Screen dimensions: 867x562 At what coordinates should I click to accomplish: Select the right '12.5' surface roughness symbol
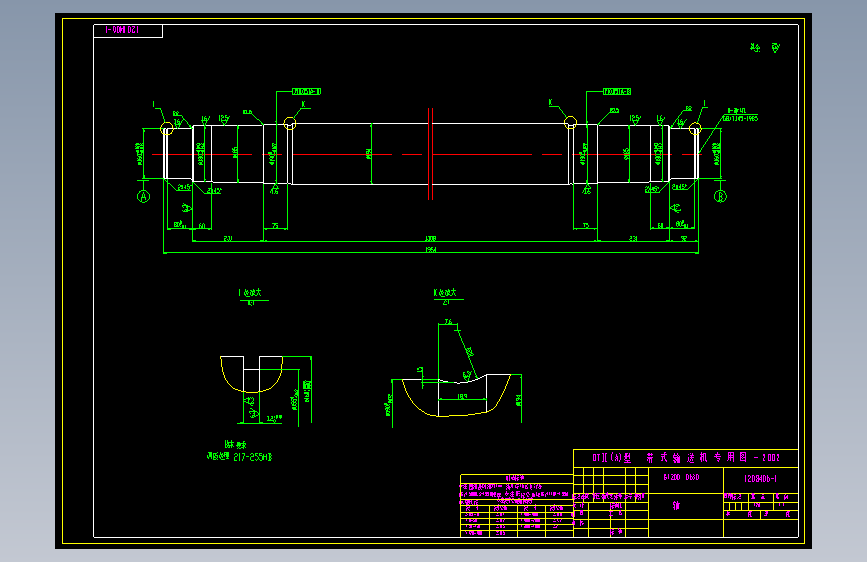(635, 119)
